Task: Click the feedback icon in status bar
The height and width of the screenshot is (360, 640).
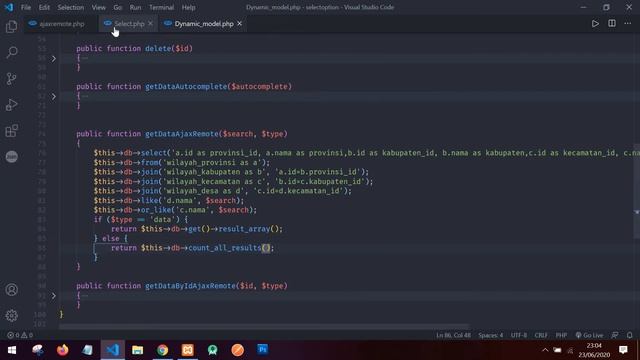Action: pos(615,335)
